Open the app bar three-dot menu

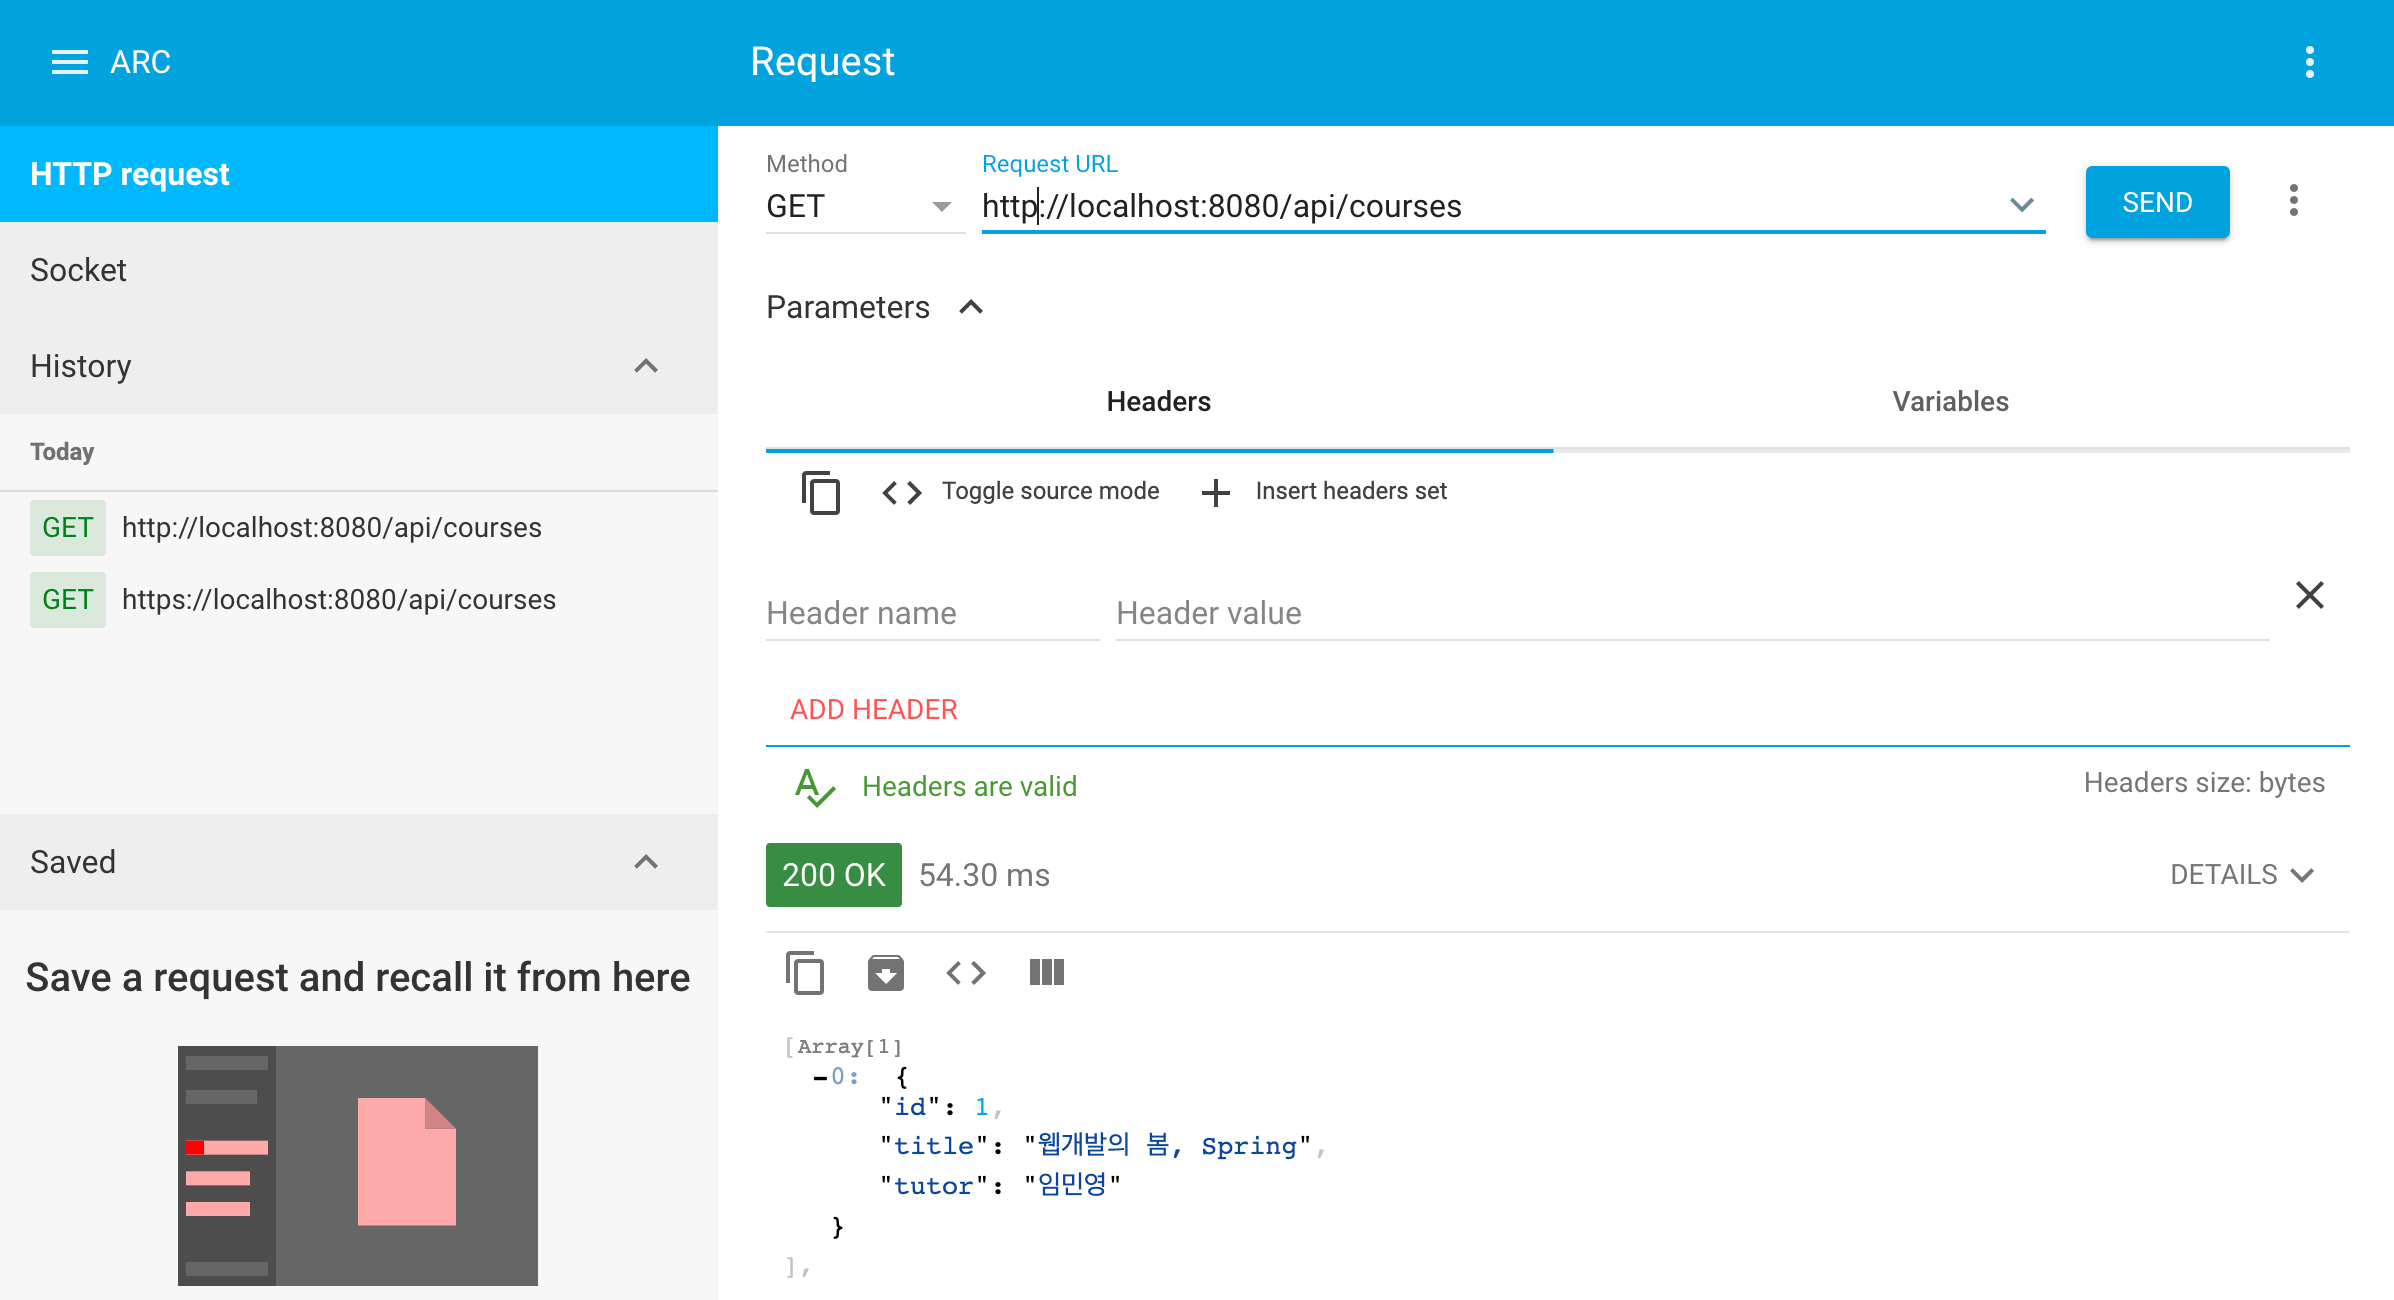click(2309, 62)
